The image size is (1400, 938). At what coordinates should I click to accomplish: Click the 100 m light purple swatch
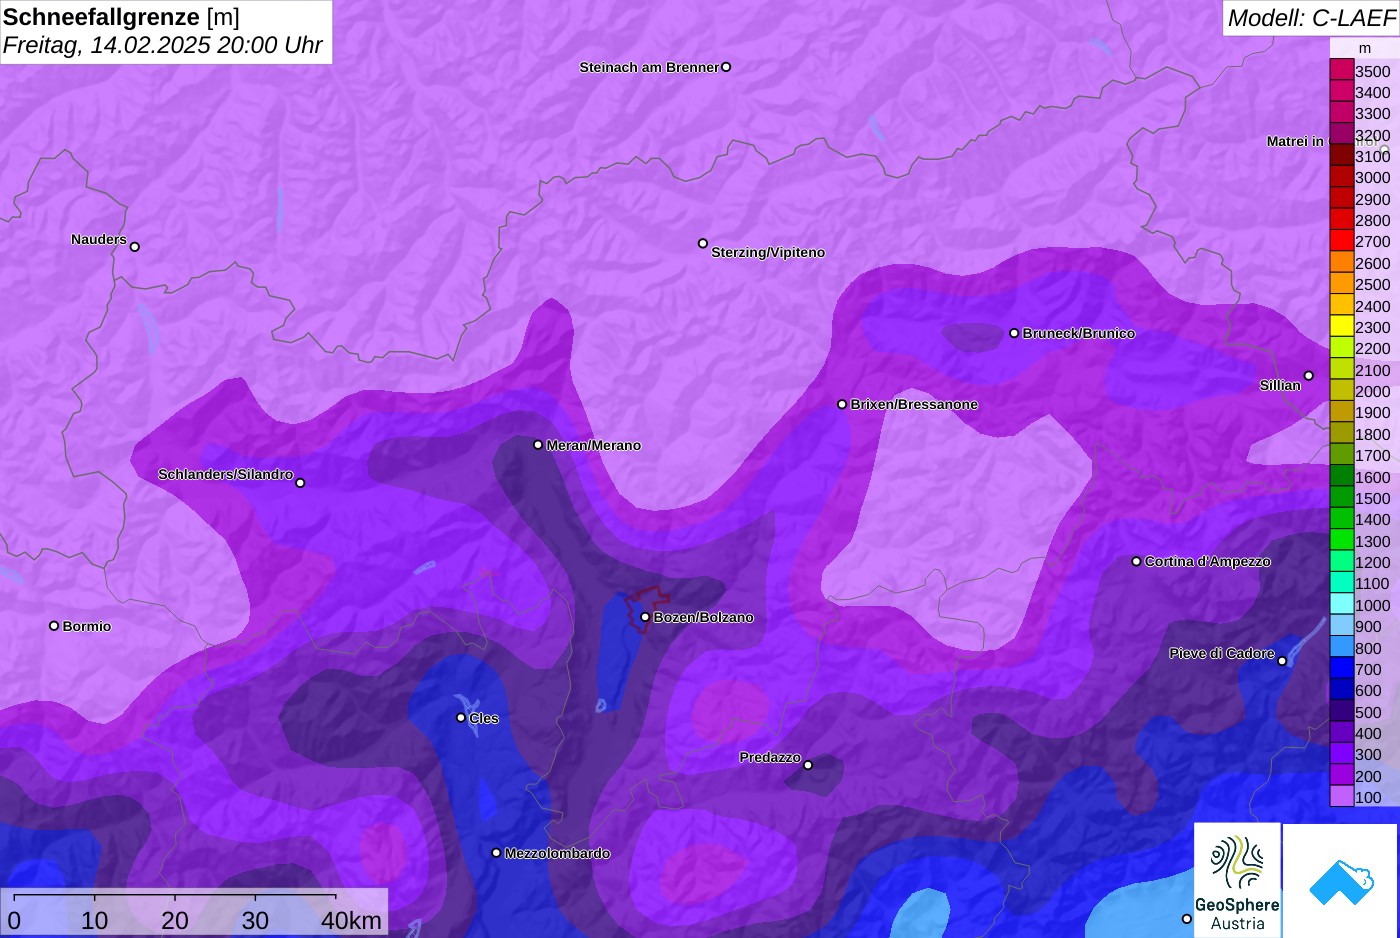point(1341,797)
